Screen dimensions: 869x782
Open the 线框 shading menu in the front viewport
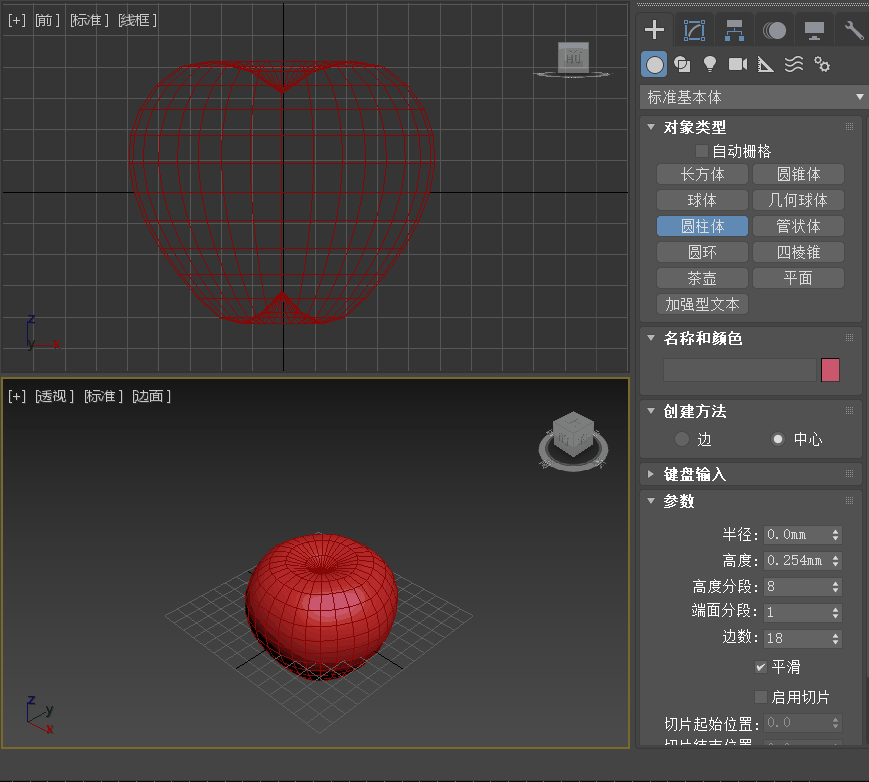coord(137,20)
